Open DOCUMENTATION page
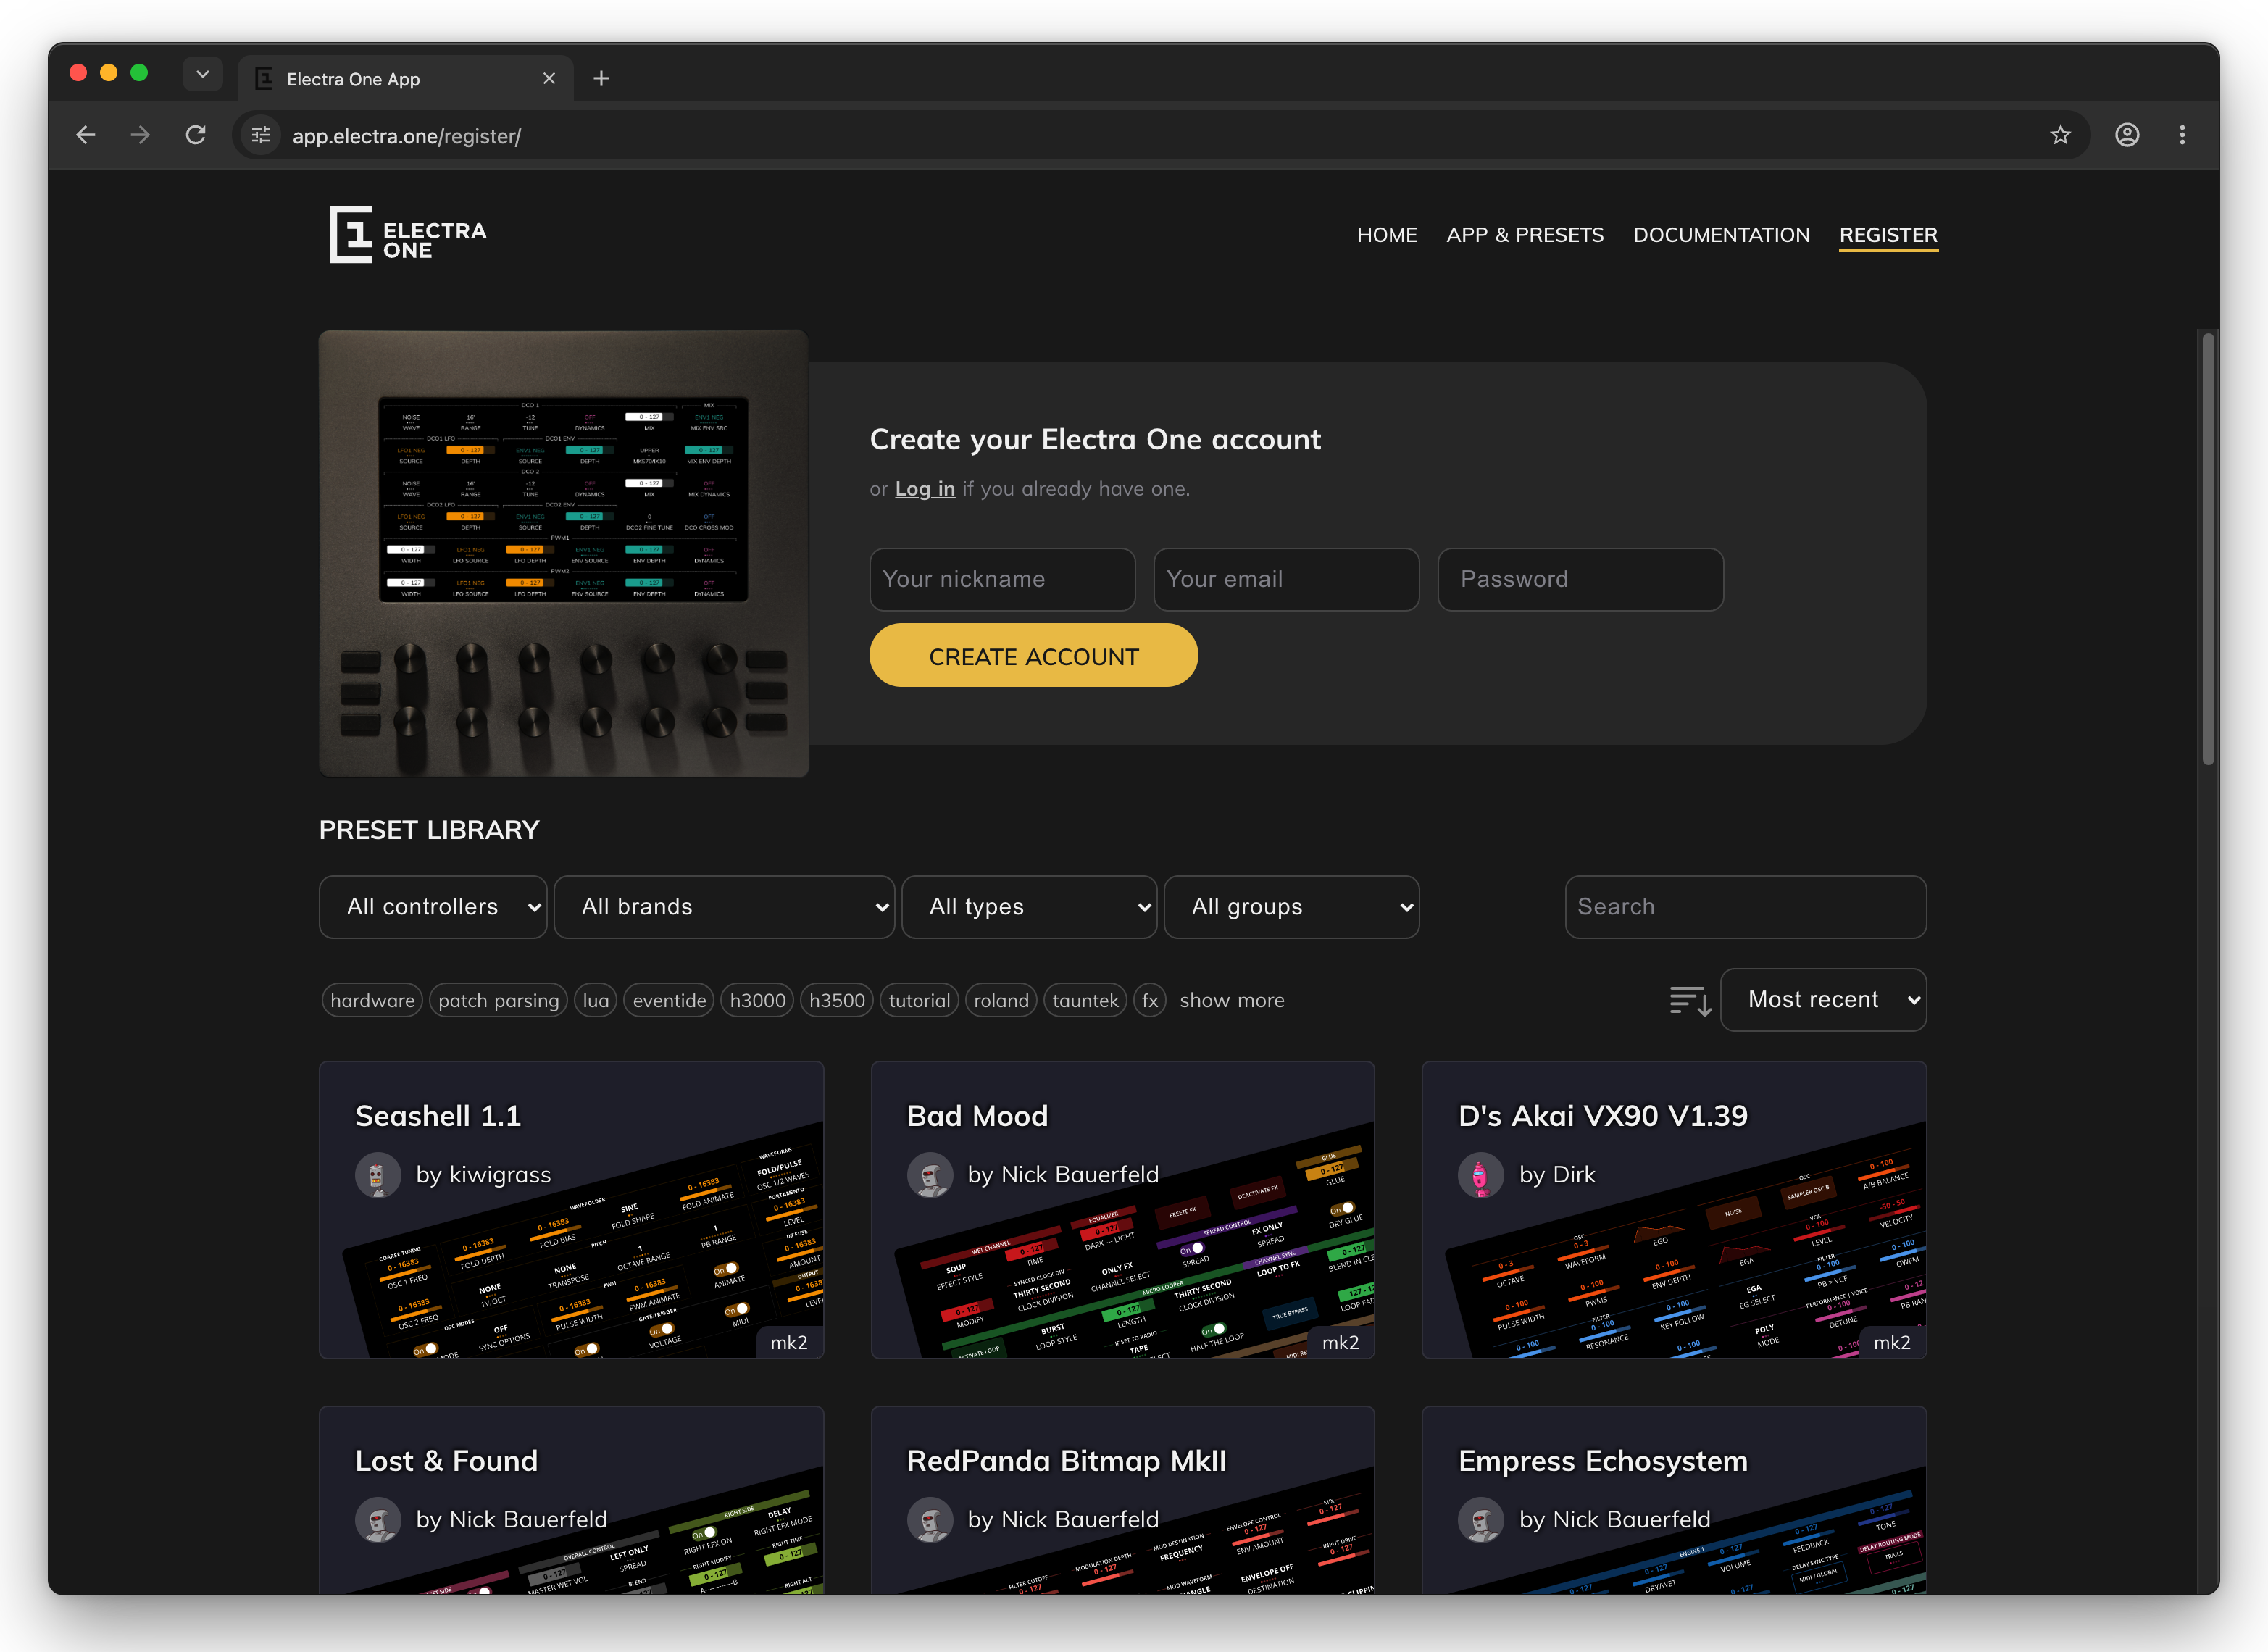The height and width of the screenshot is (1652, 2268). pyautogui.click(x=1721, y=235)
